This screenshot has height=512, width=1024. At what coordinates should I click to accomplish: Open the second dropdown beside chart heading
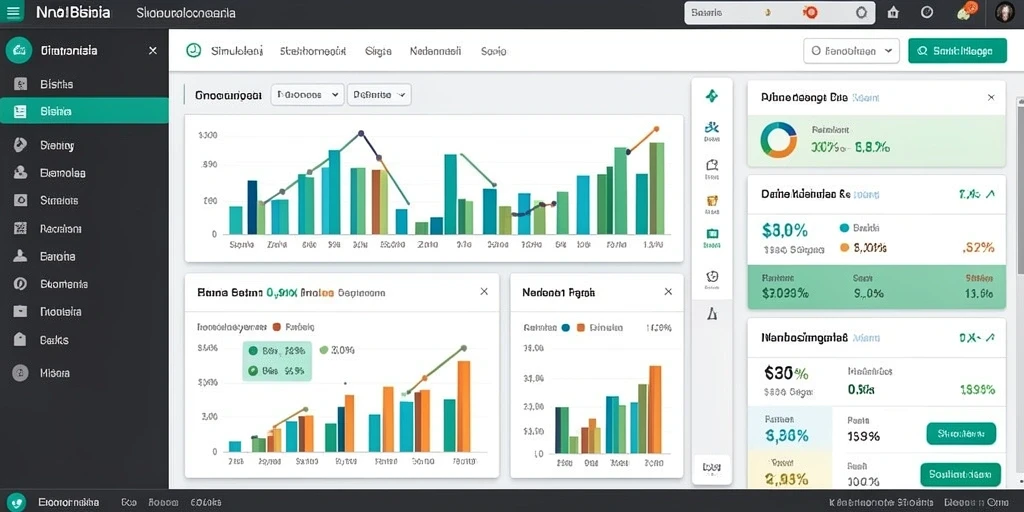click(379, 95)
